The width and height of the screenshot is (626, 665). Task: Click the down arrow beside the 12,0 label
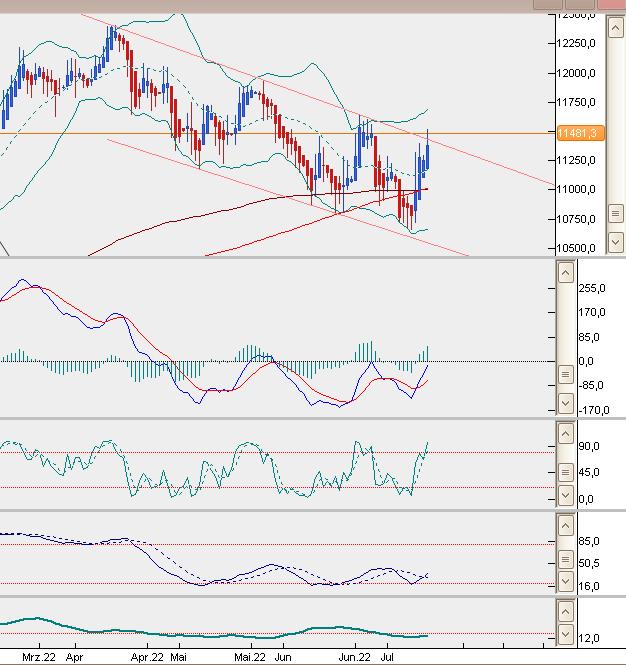[565, 634]
